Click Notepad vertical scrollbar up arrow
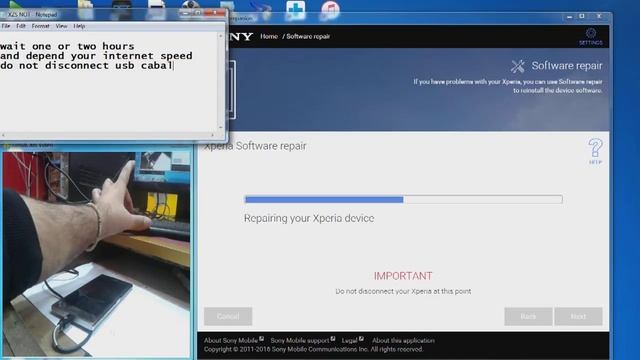The width and height of the screenshot is (640, 360). (221, 36)
